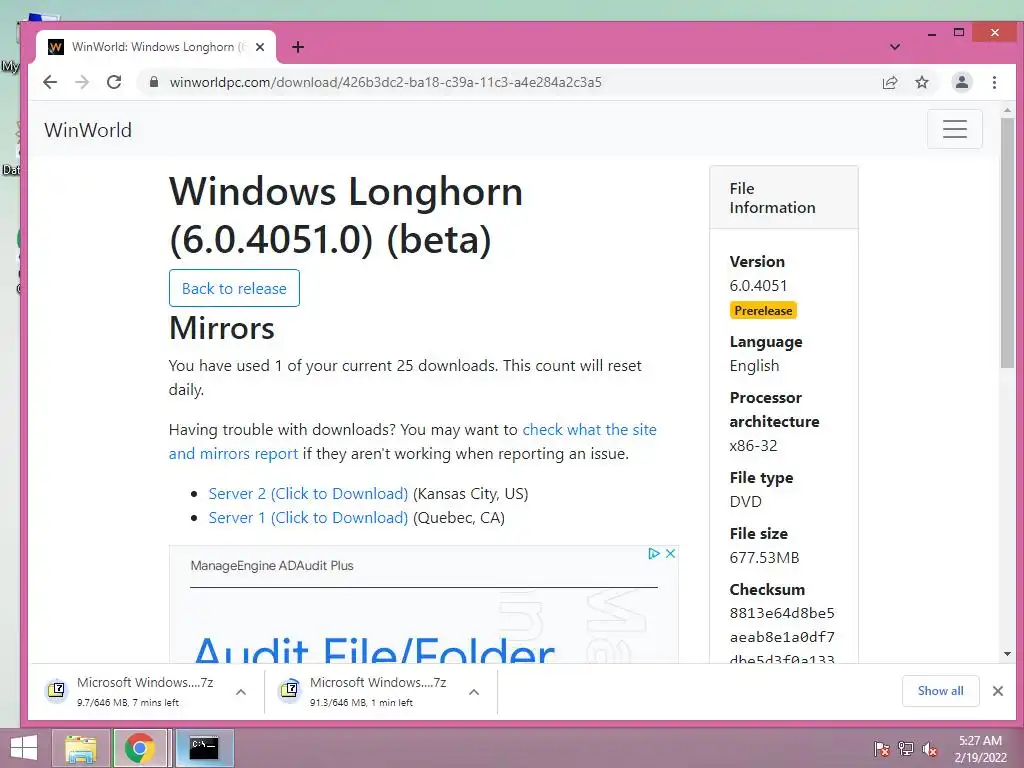
Task: Click the address bar URL
Action: tap(385, 82)
